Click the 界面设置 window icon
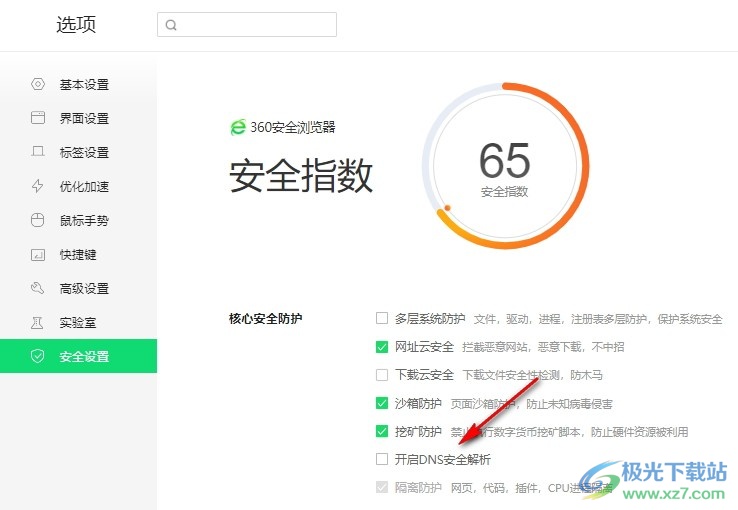The width and height of the screenshot is (738, 510). [x=38, y=118]
